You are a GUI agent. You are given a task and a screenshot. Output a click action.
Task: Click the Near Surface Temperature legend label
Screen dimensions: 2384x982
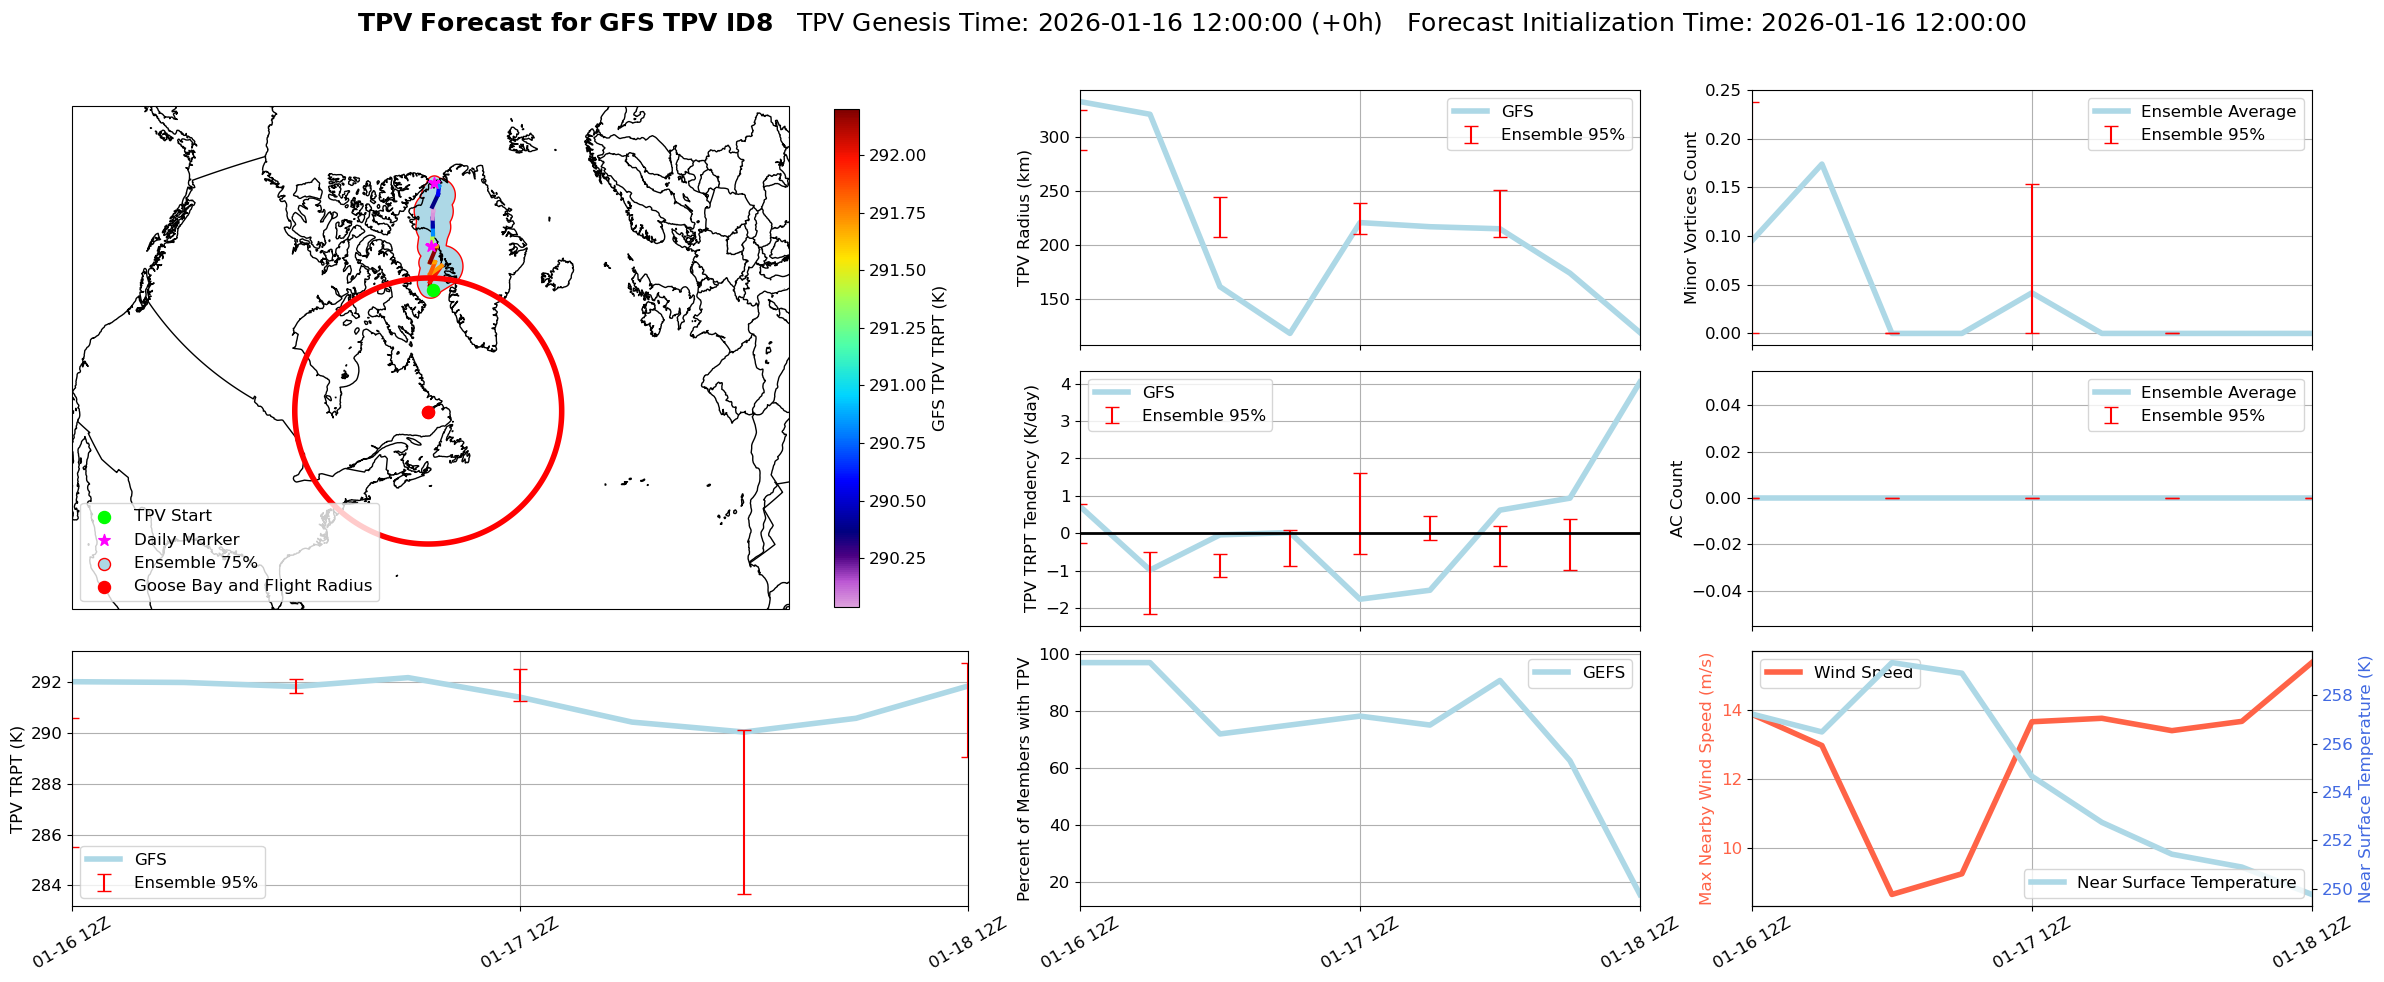pos(2186,883)
